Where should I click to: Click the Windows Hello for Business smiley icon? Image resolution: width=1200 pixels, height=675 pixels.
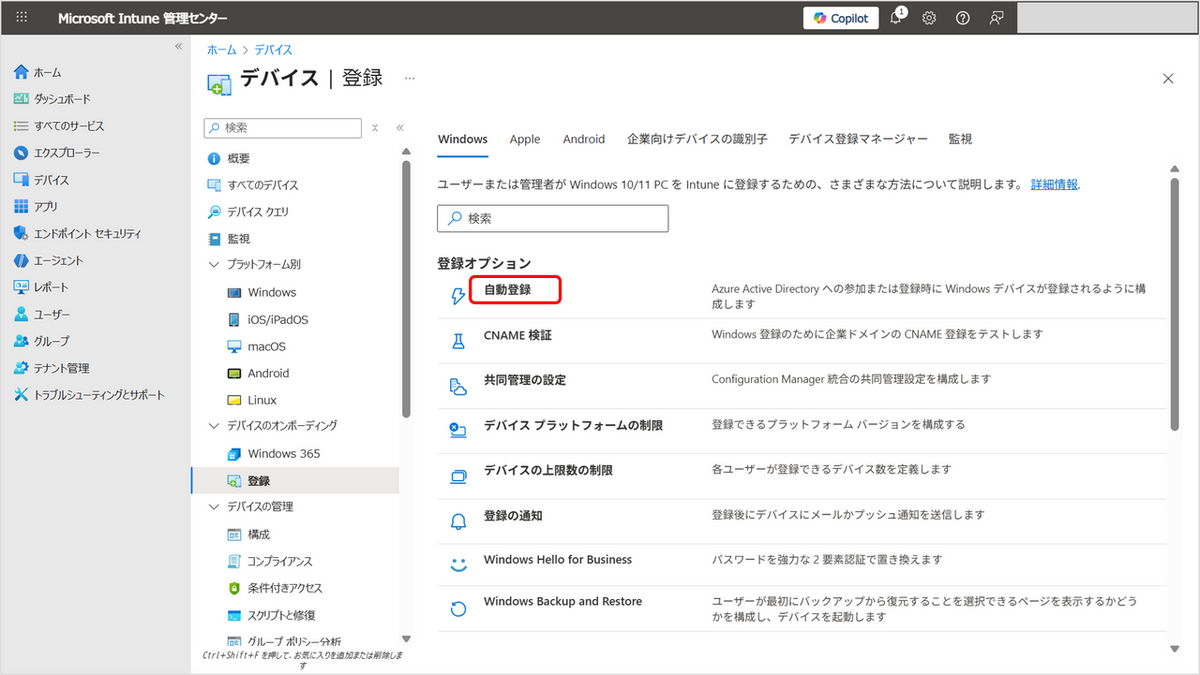(x=458, y=565)
